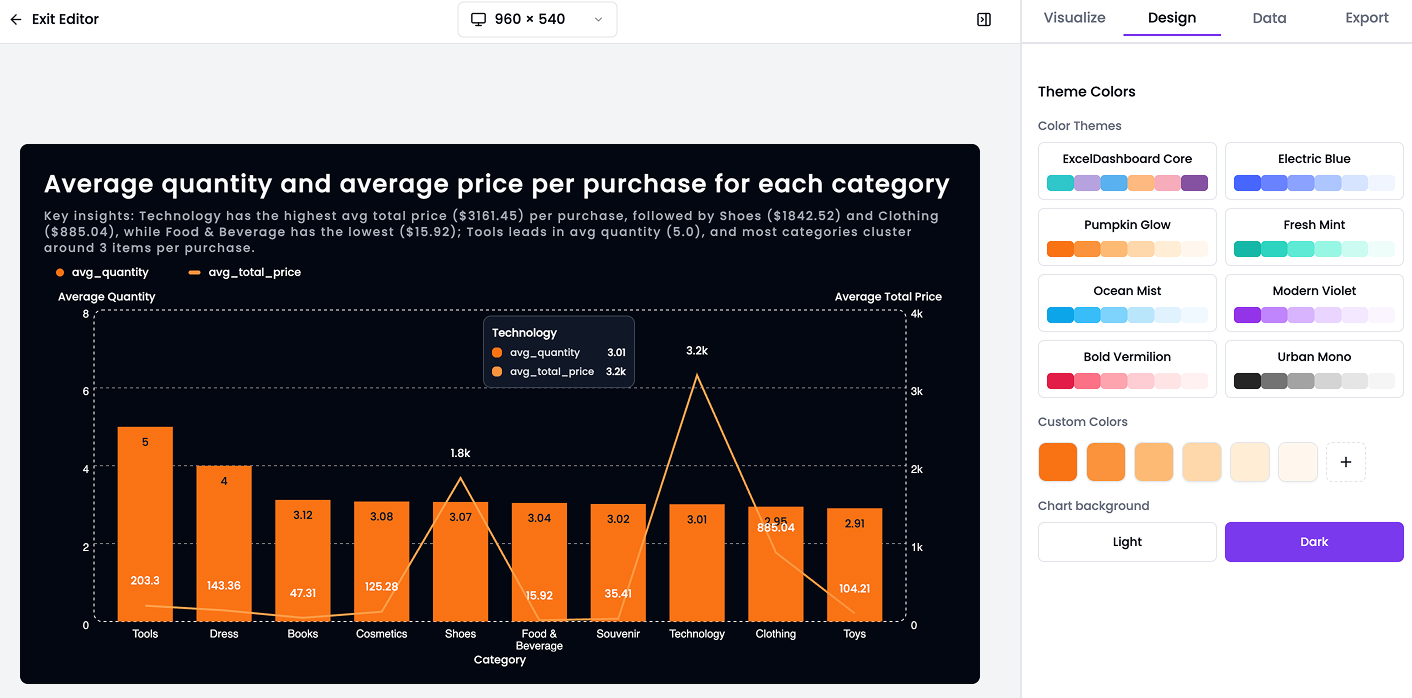Switch chart background to Light
The image size is (1412, 698).
click(1126, 541)
